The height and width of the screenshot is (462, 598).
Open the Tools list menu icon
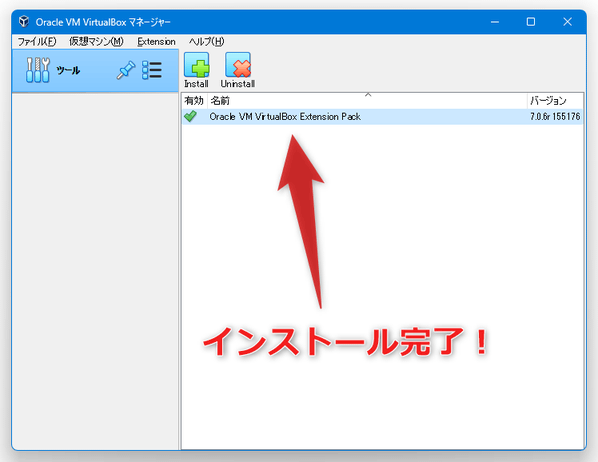(x=152, y=70)
